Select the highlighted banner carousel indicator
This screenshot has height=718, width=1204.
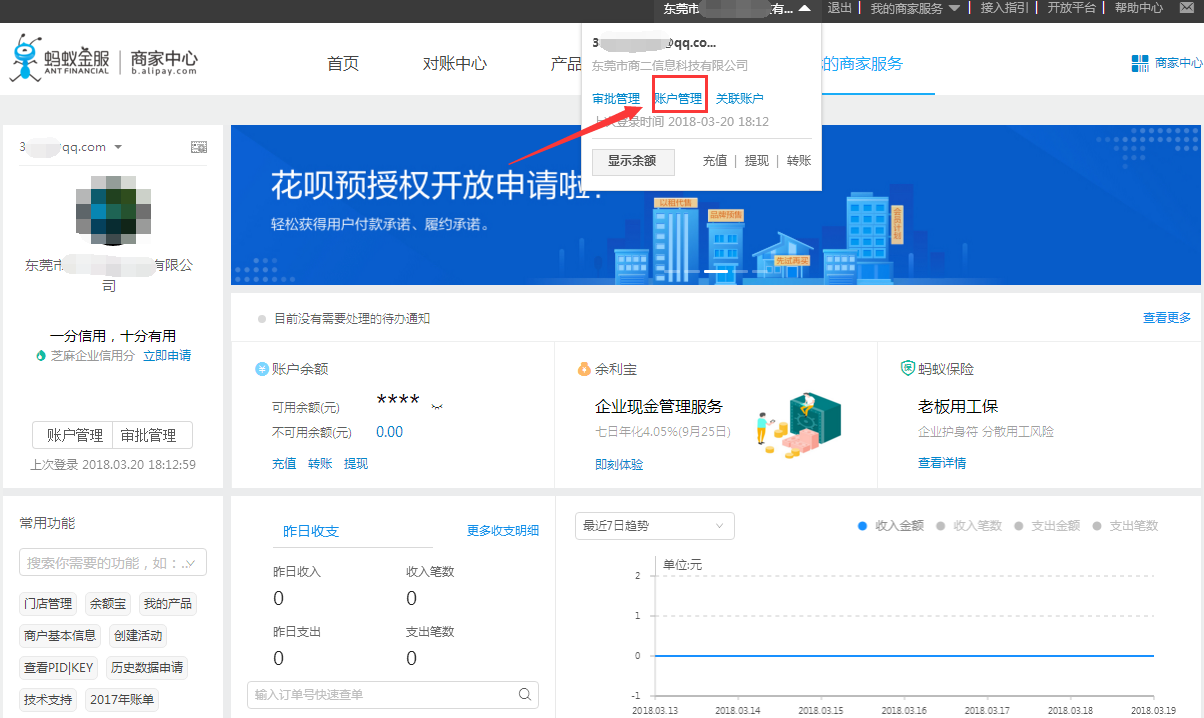click(716, 271)
